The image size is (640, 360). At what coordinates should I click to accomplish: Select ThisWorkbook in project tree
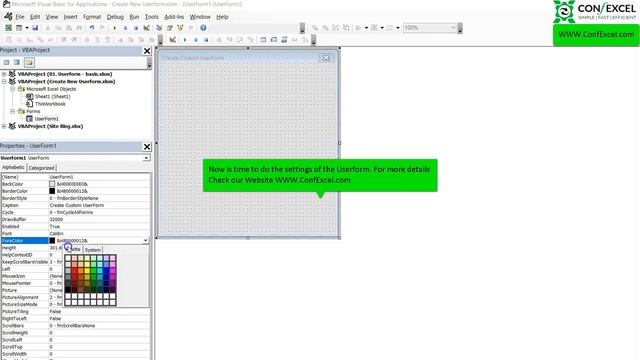point(50,104)
